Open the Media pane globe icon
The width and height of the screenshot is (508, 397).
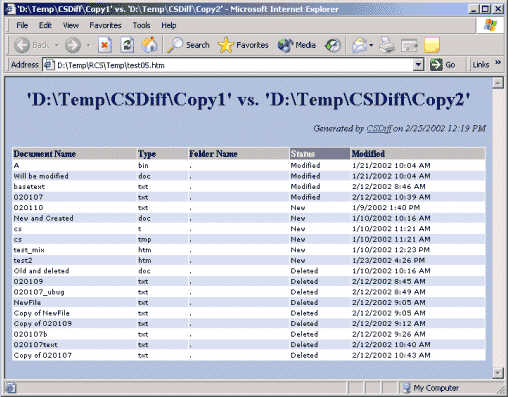(x=296, y=45)
